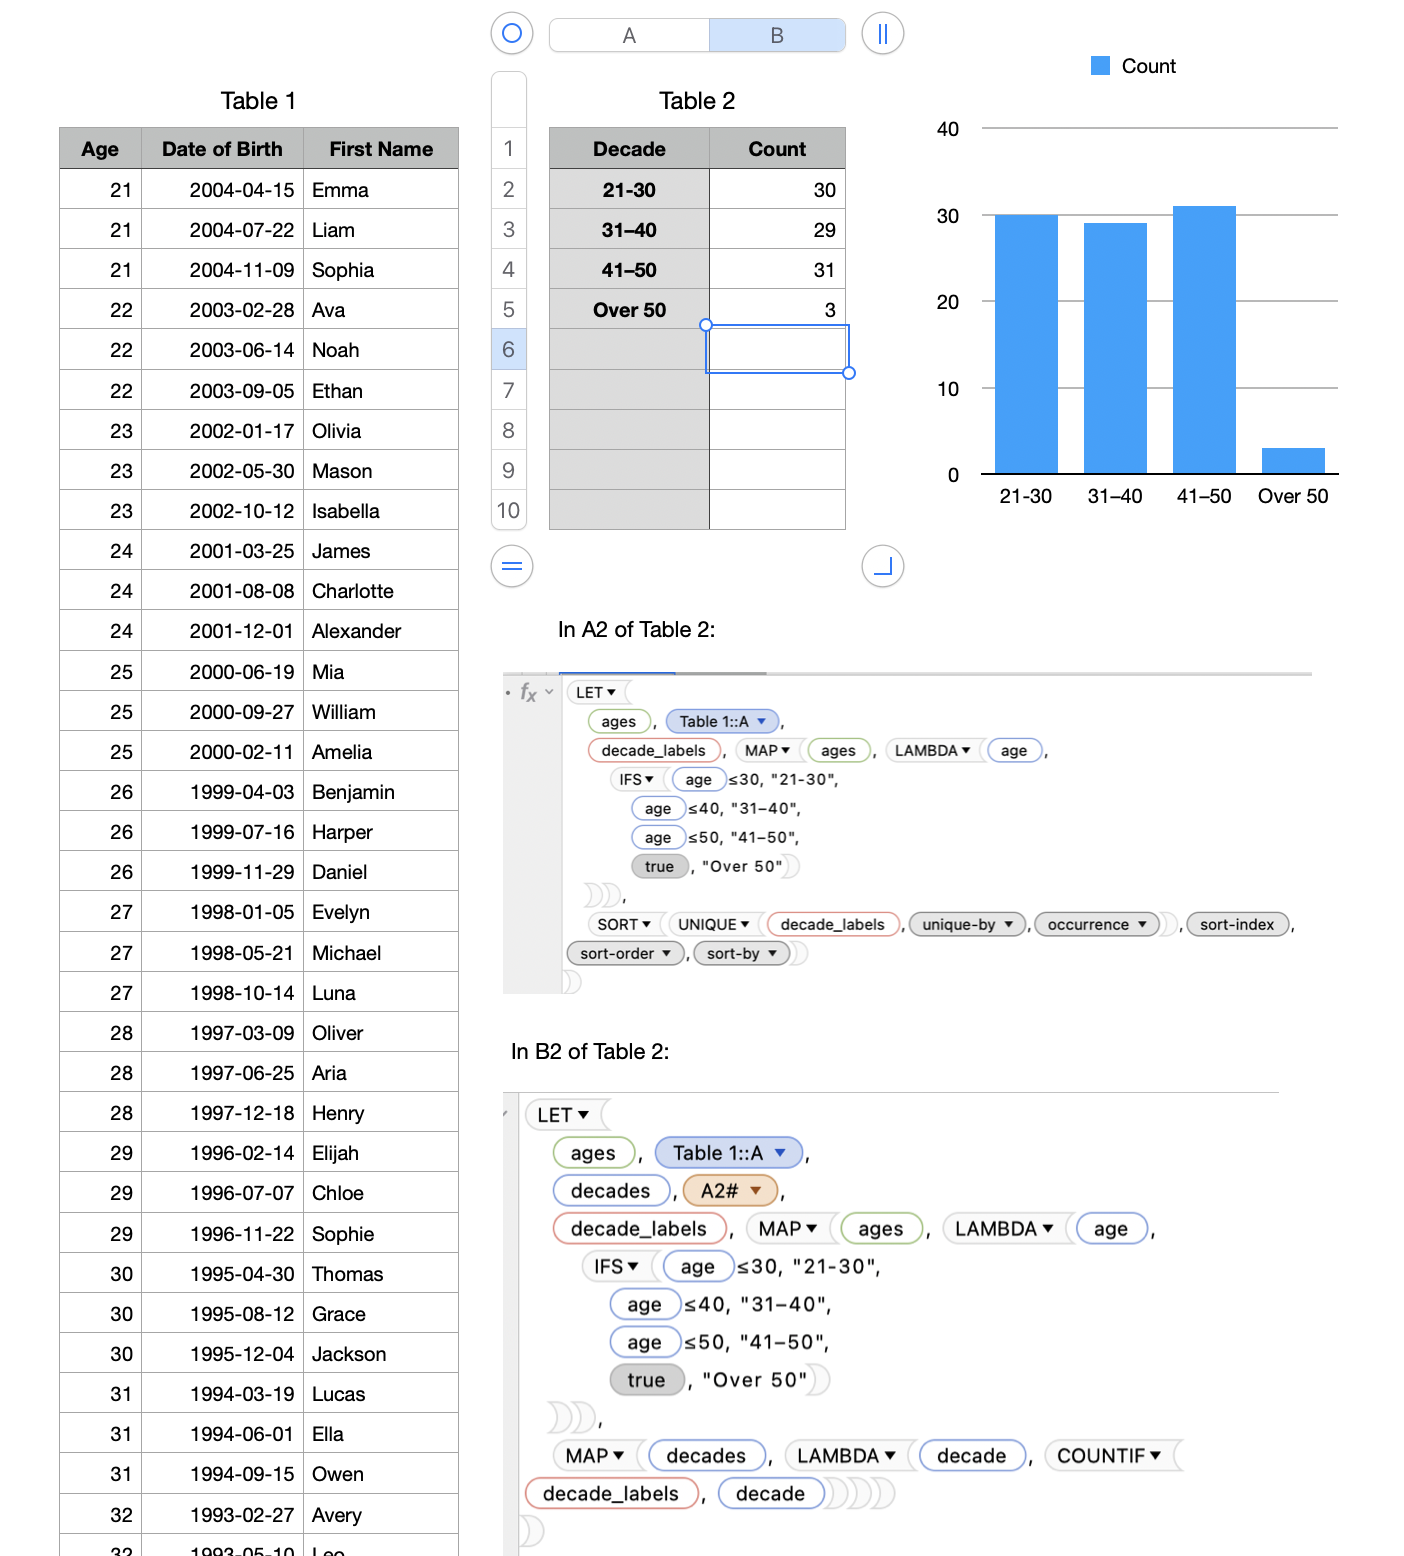Click the blue Count legend swatch
The width and height of the screenshot is (1404, 1556).
(1100, 66)
